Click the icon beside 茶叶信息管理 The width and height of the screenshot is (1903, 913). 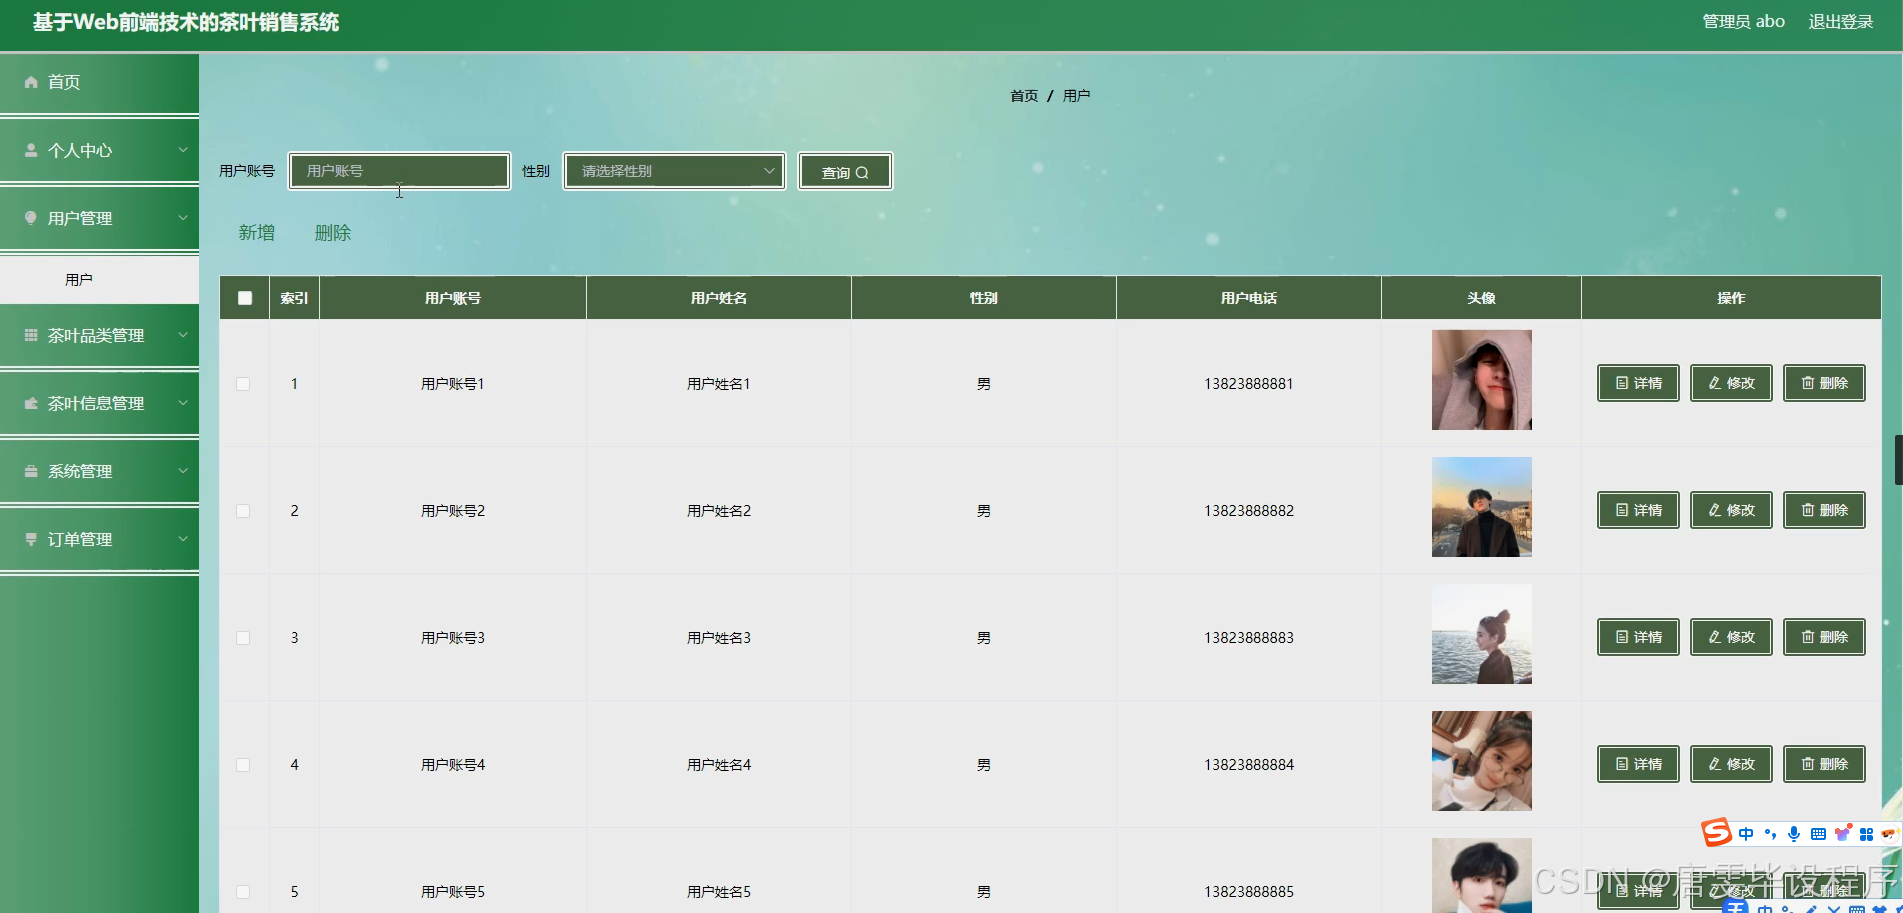tap(31, 403)
